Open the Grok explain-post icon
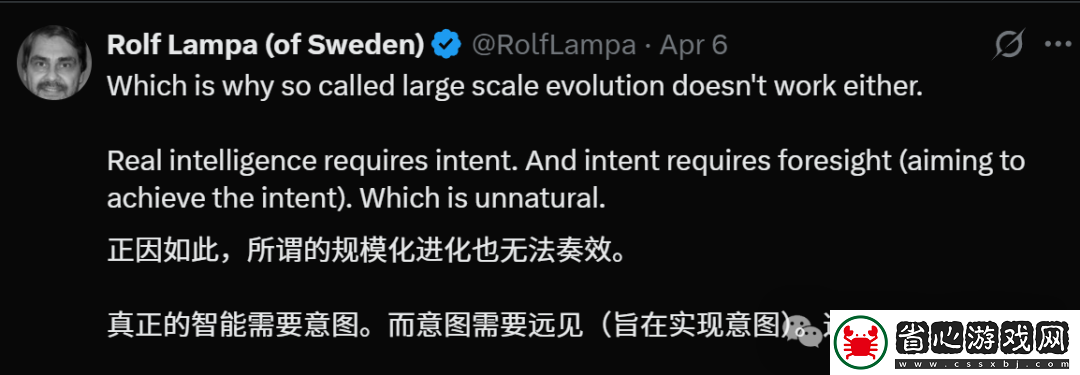Image resolution: width=1080 pixels, height=375 pixels. tap(1010, 45)
